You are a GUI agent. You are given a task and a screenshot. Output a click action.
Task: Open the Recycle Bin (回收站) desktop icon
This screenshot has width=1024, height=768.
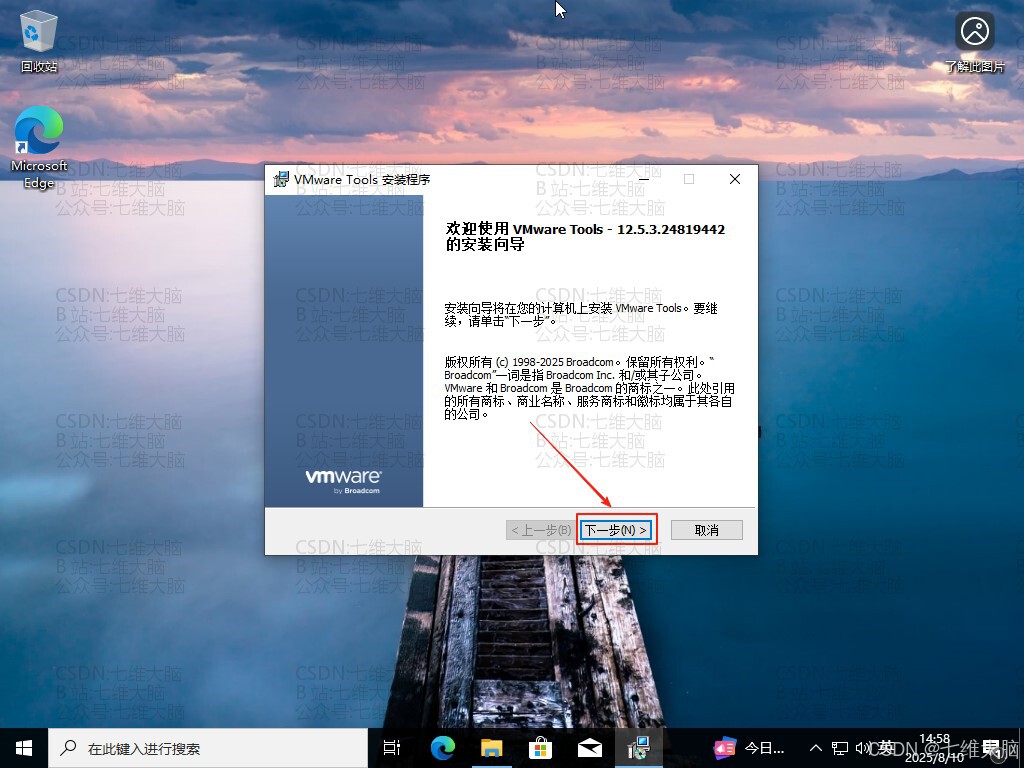click(x=39, y=41)
